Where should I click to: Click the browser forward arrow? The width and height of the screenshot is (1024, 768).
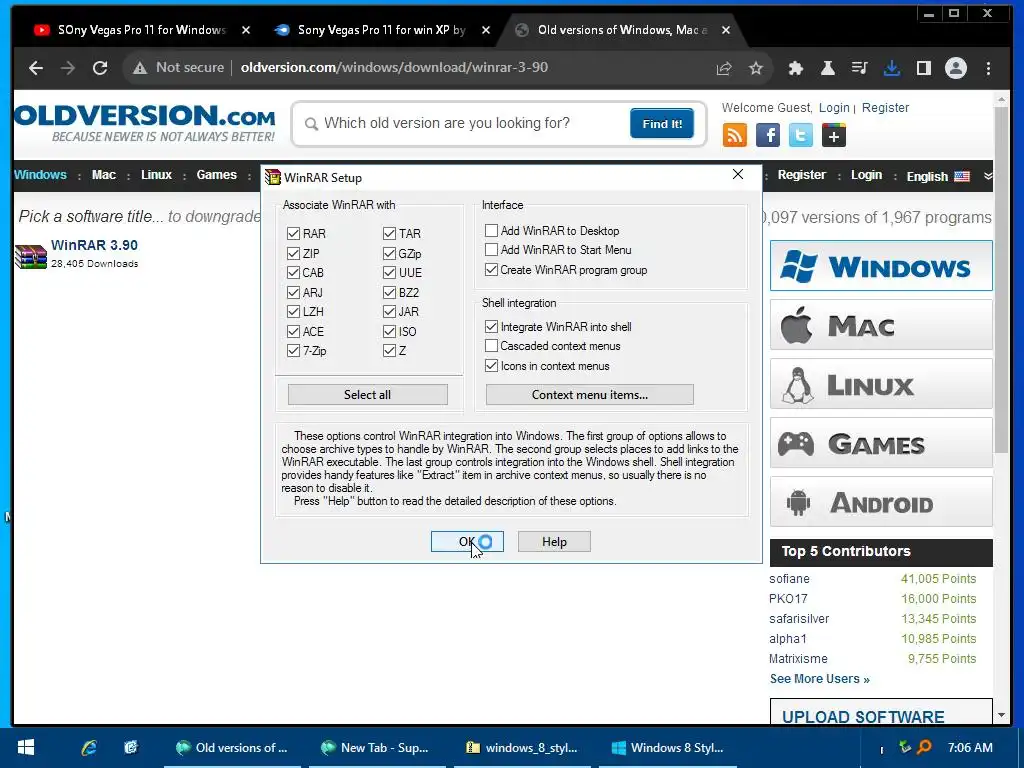click(x=68, y=68)
